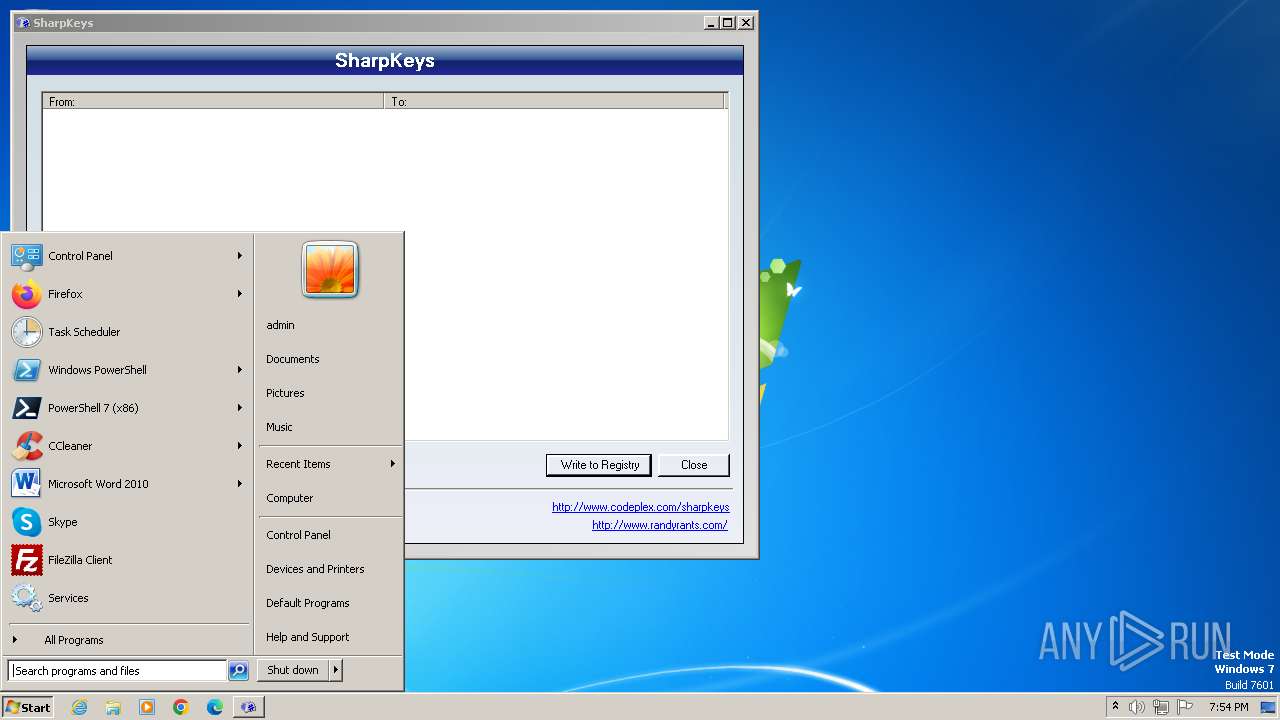Click the From: column header
Image resolution: width=1280 pixels, height=720 pixels.
(213, 101)
